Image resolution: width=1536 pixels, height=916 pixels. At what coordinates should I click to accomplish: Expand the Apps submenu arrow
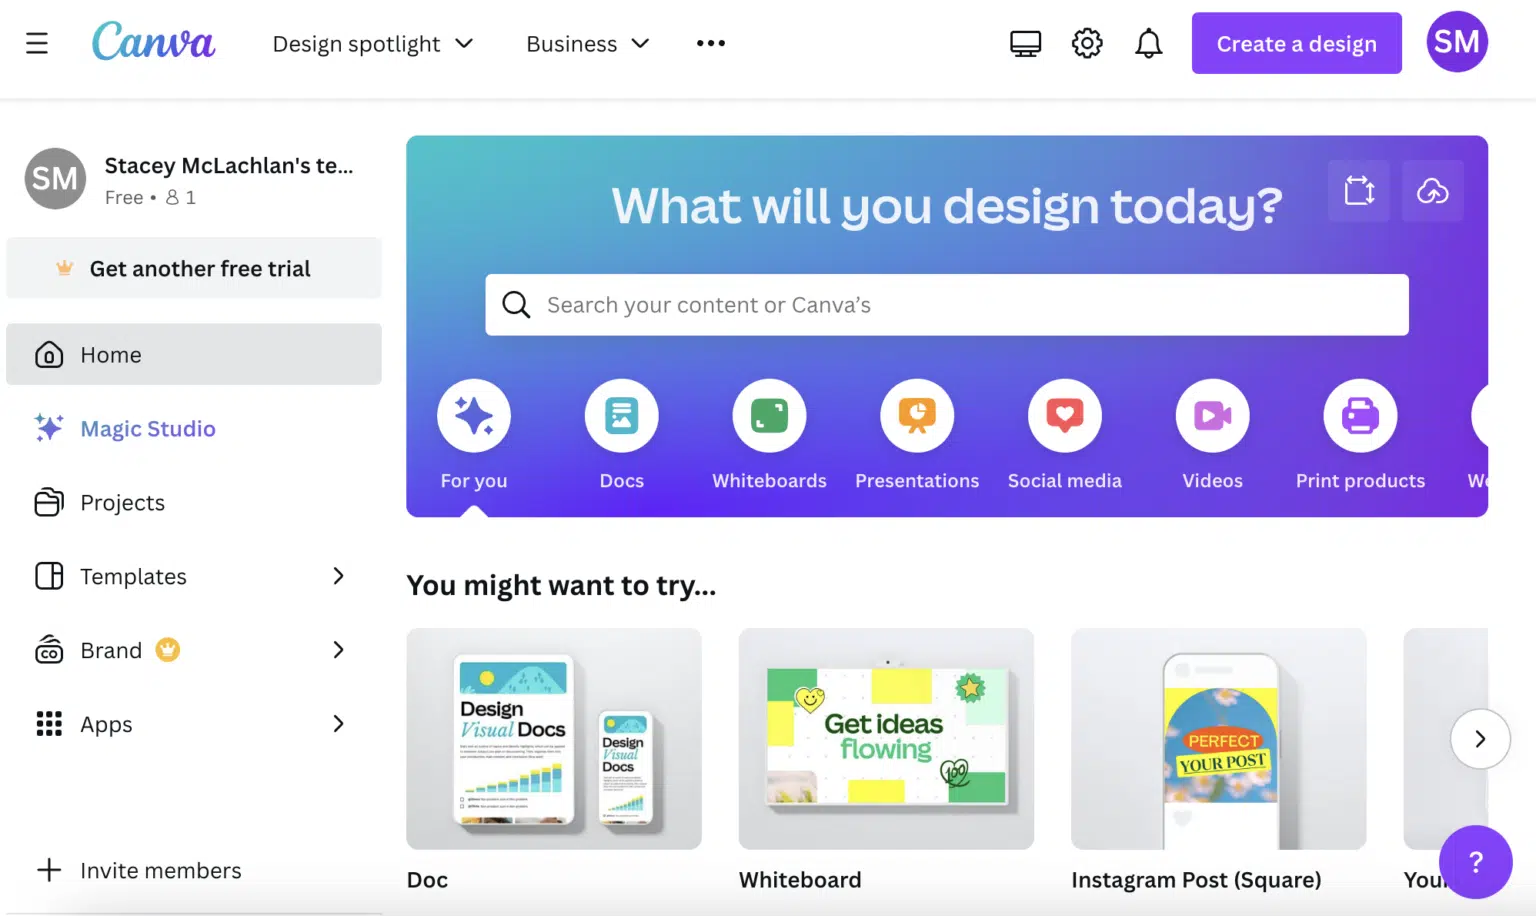(338, 724)
